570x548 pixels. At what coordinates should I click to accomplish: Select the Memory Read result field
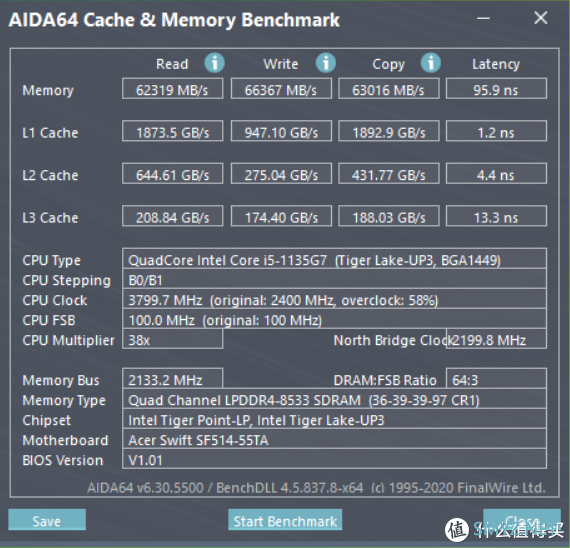pos(172,88)
